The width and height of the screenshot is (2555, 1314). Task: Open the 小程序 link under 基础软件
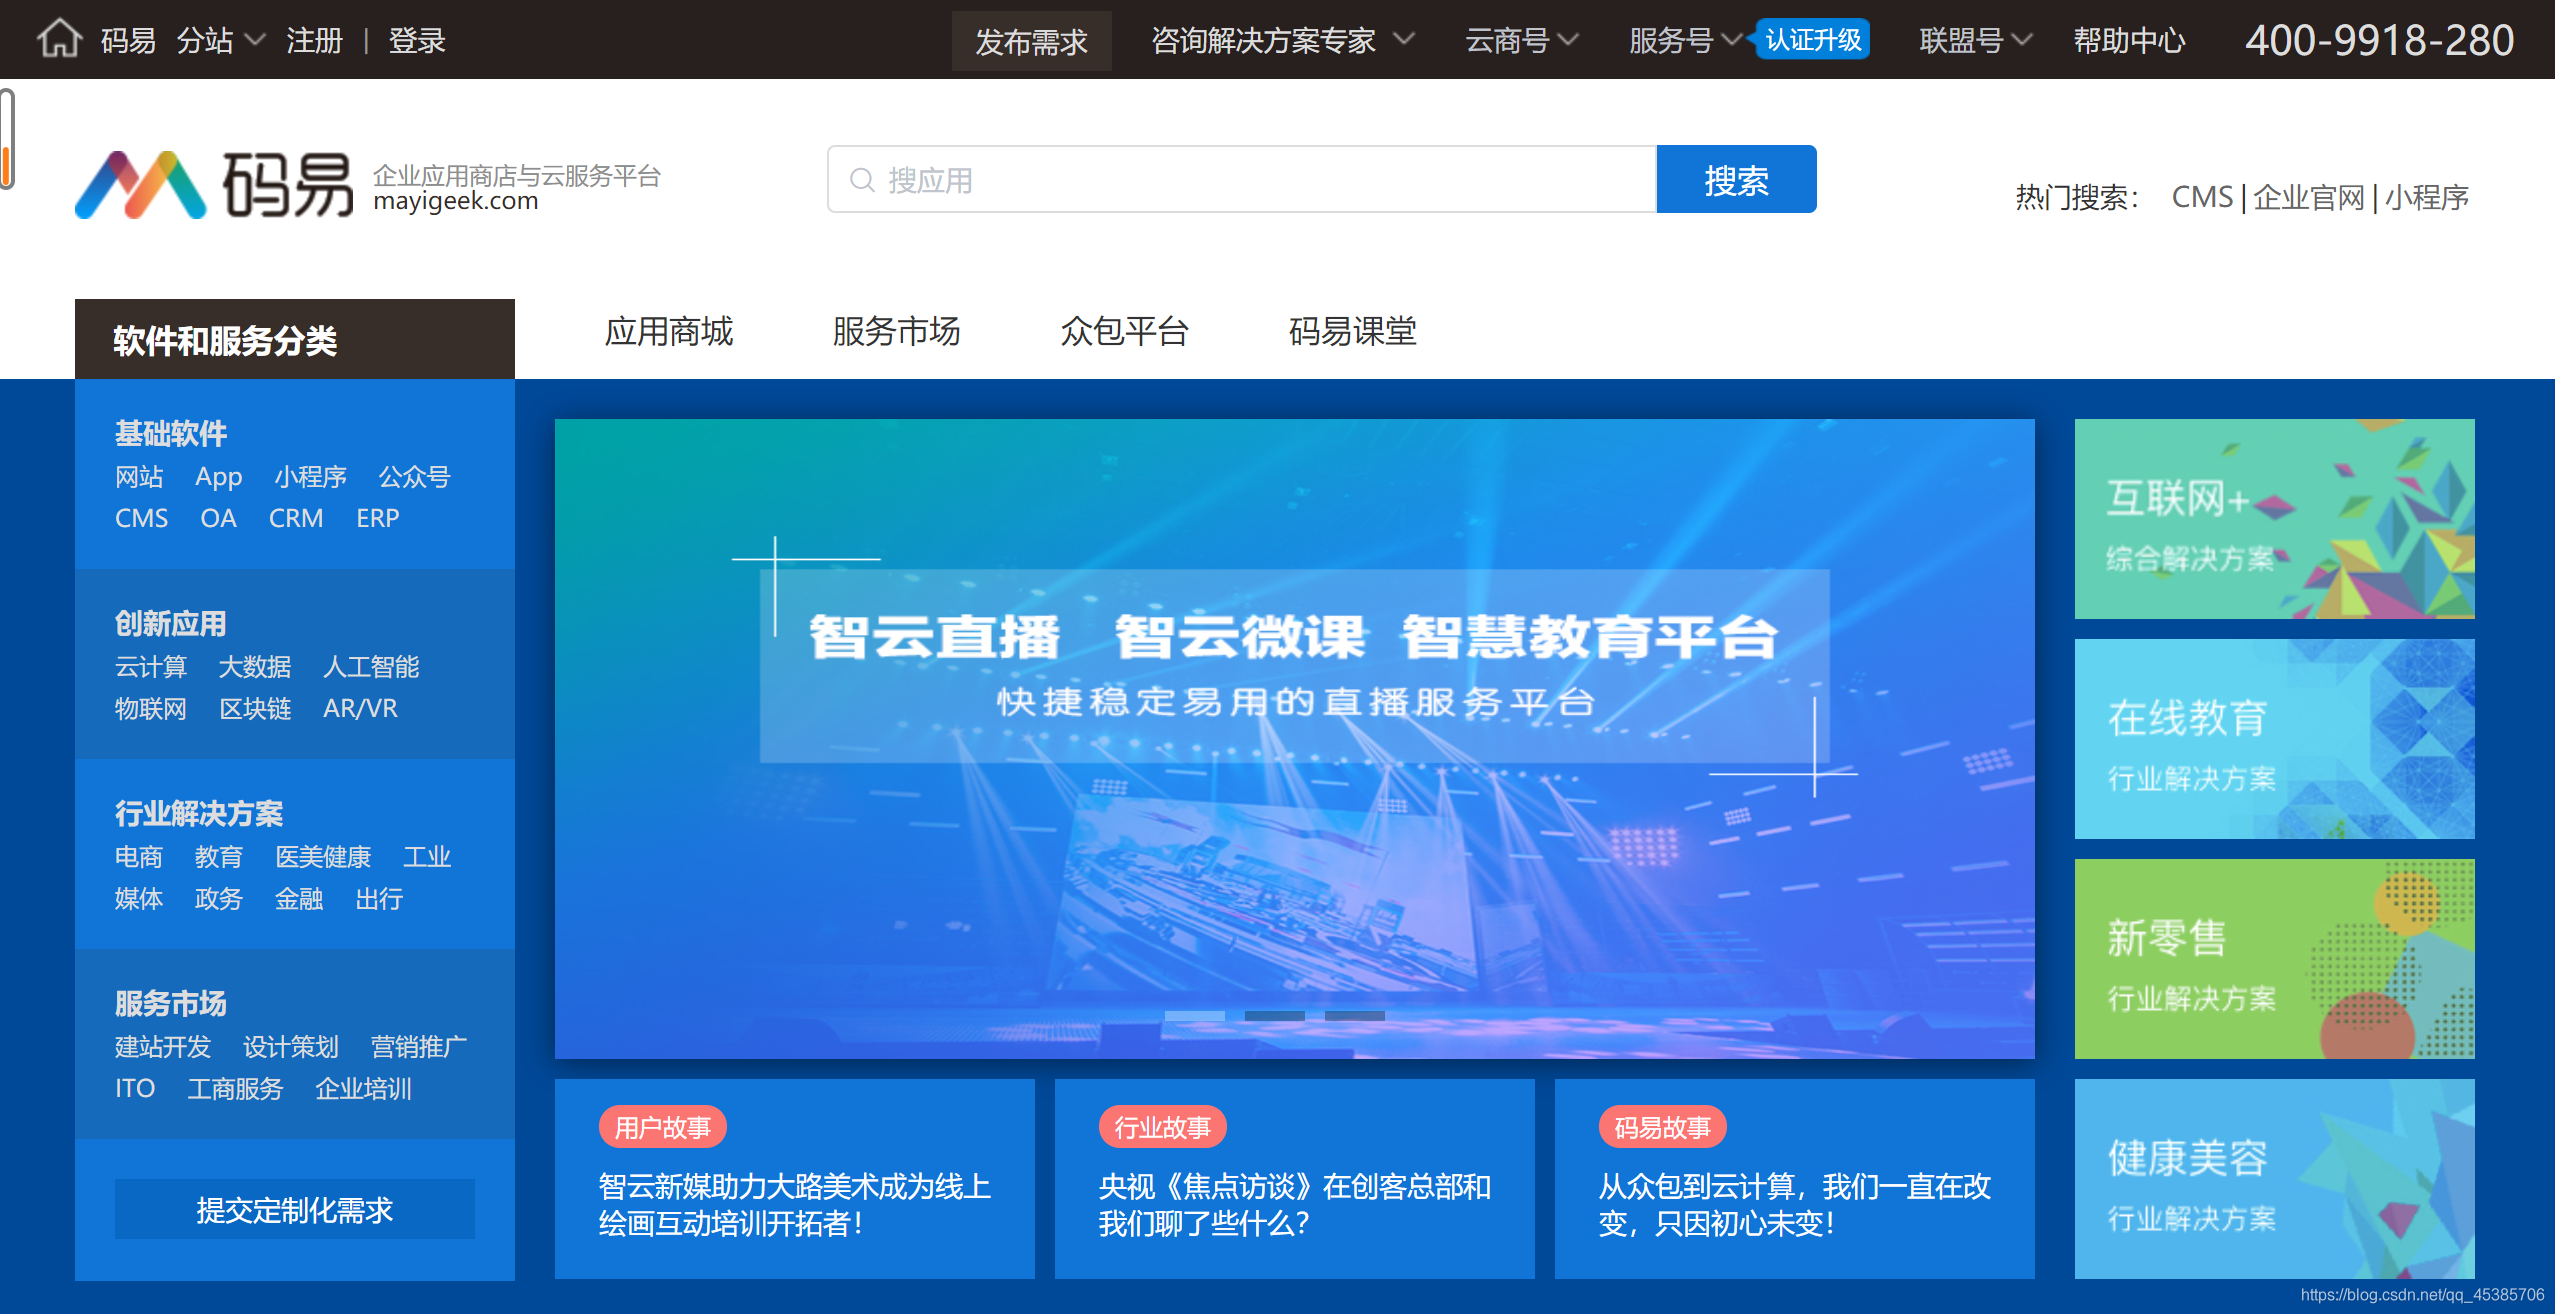(310, 477)
